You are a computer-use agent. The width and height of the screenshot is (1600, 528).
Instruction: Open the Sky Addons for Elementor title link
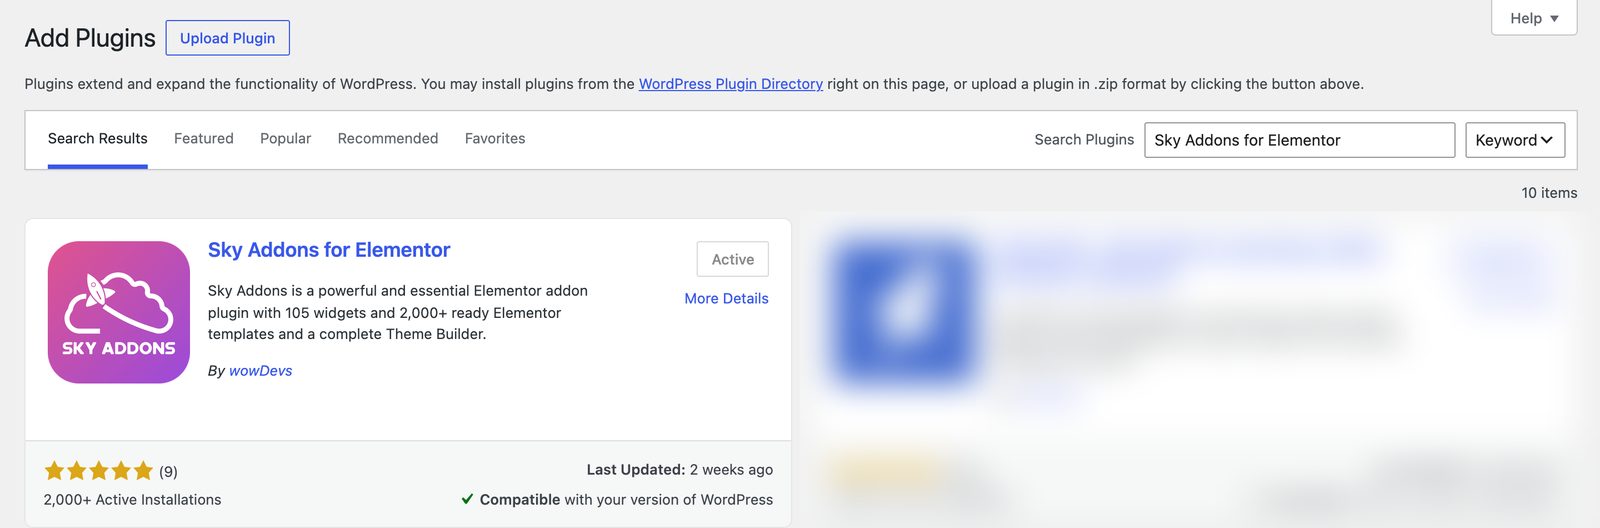(x=329, y=250)
